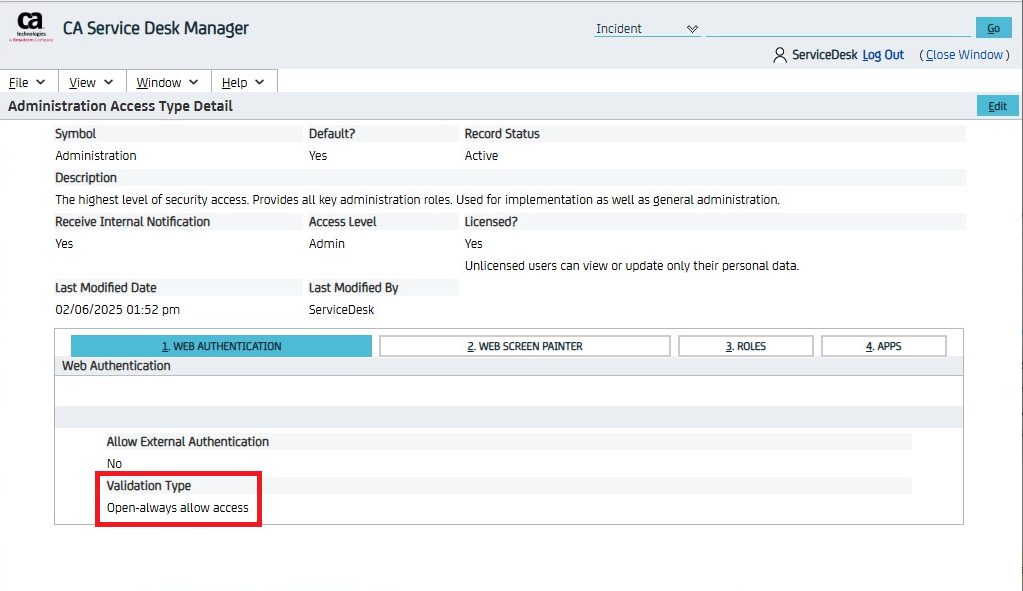
Task: Open the View menu
Action: pos(91,82)
